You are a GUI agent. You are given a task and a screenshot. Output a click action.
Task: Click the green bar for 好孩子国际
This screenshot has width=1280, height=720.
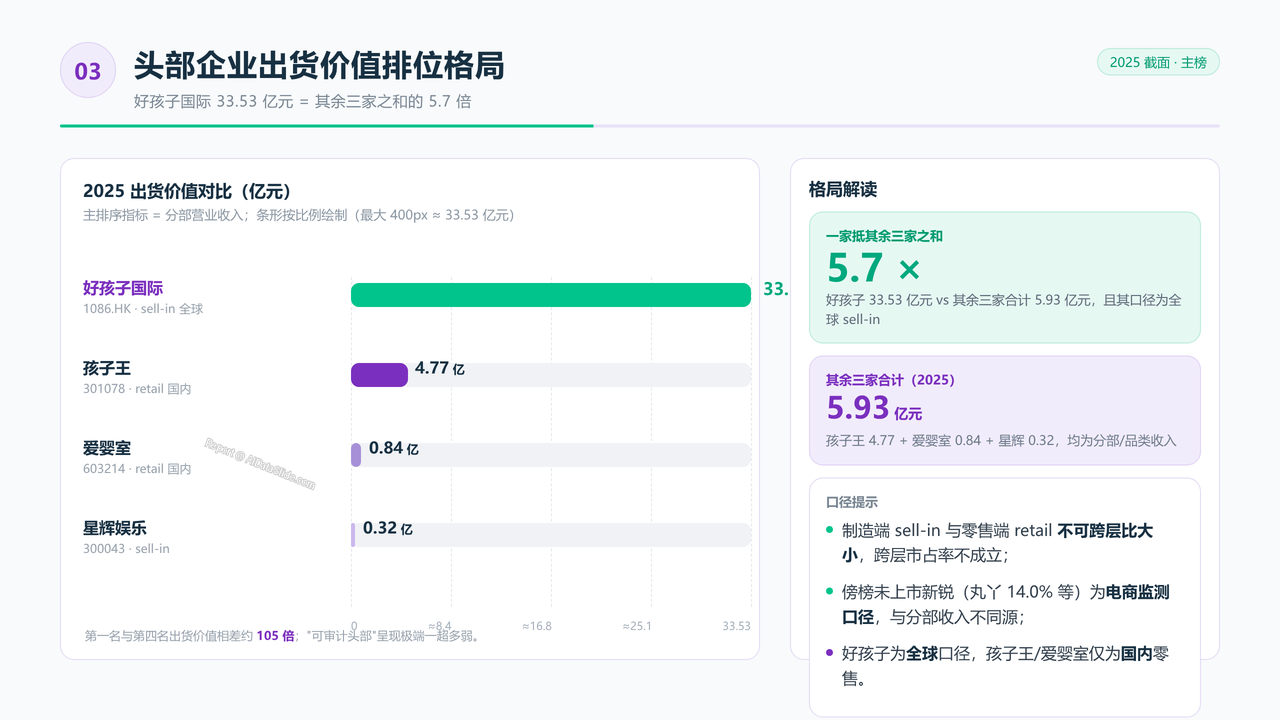point(551,295)
